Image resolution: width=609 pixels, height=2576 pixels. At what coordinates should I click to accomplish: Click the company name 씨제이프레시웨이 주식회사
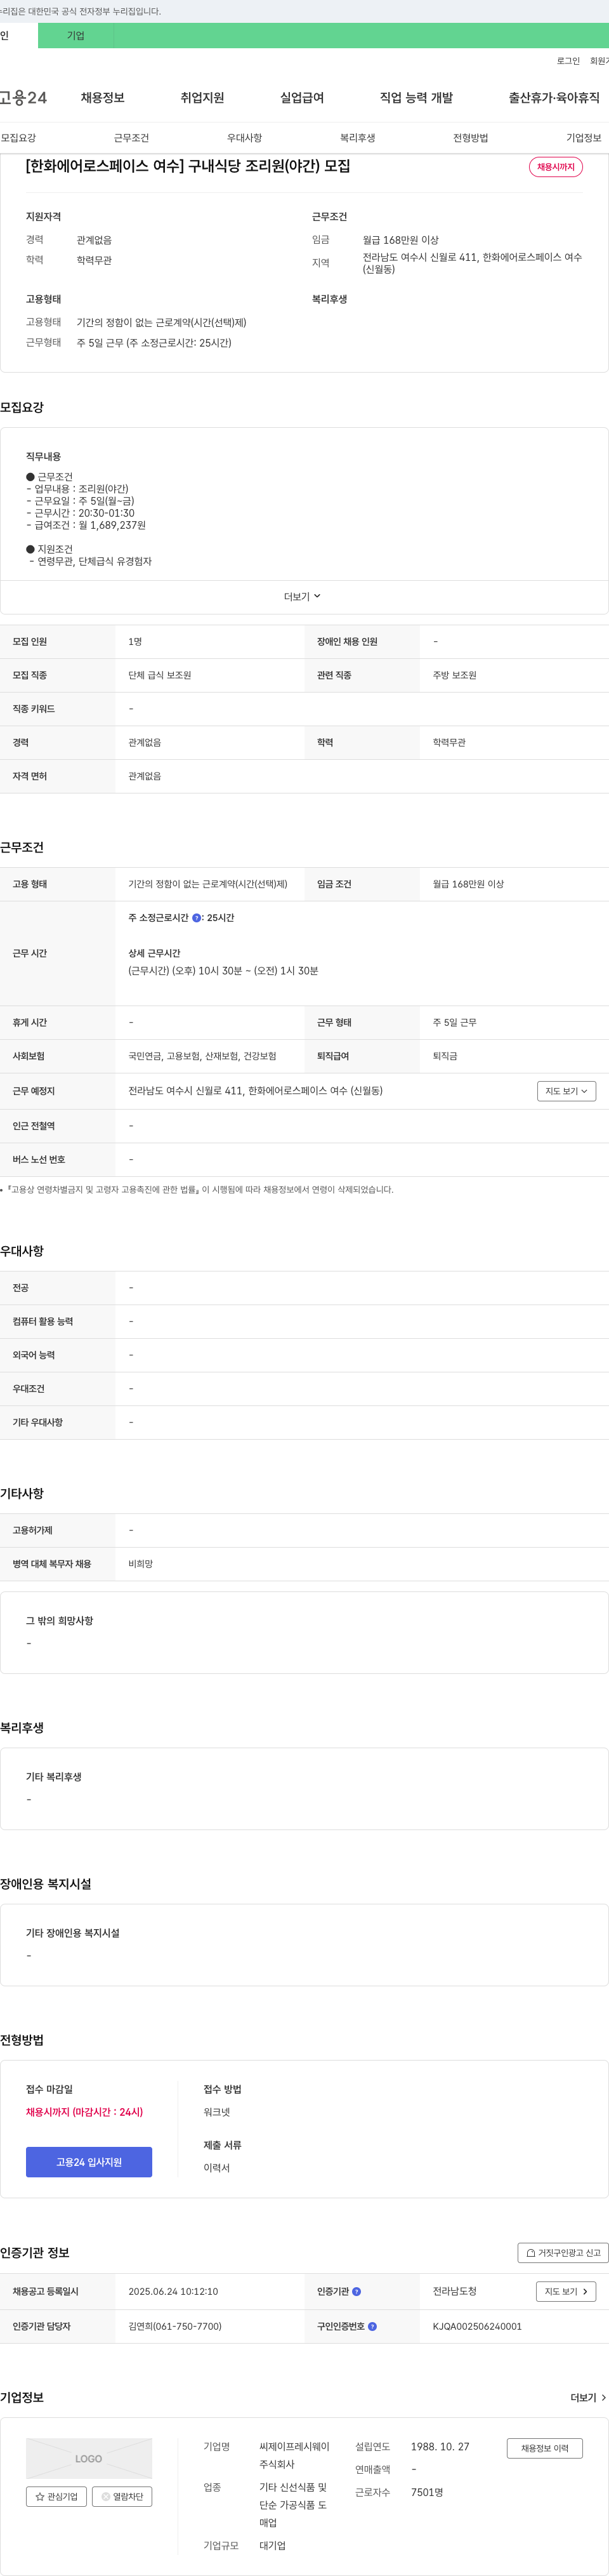click(294, 2455)
